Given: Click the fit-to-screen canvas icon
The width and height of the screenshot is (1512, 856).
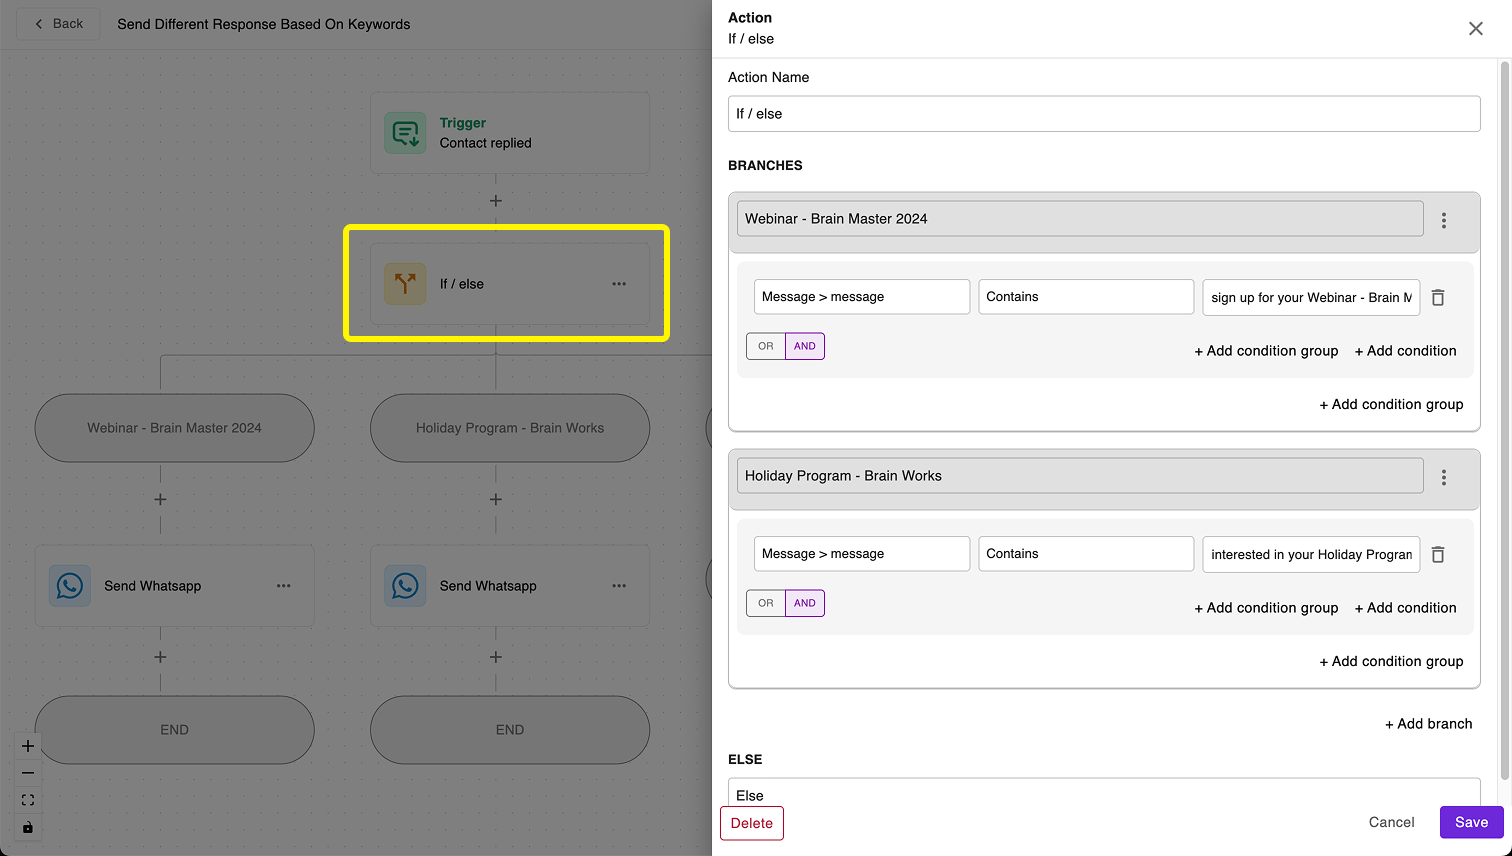Looking at the screenshot, I should (27, 799).
